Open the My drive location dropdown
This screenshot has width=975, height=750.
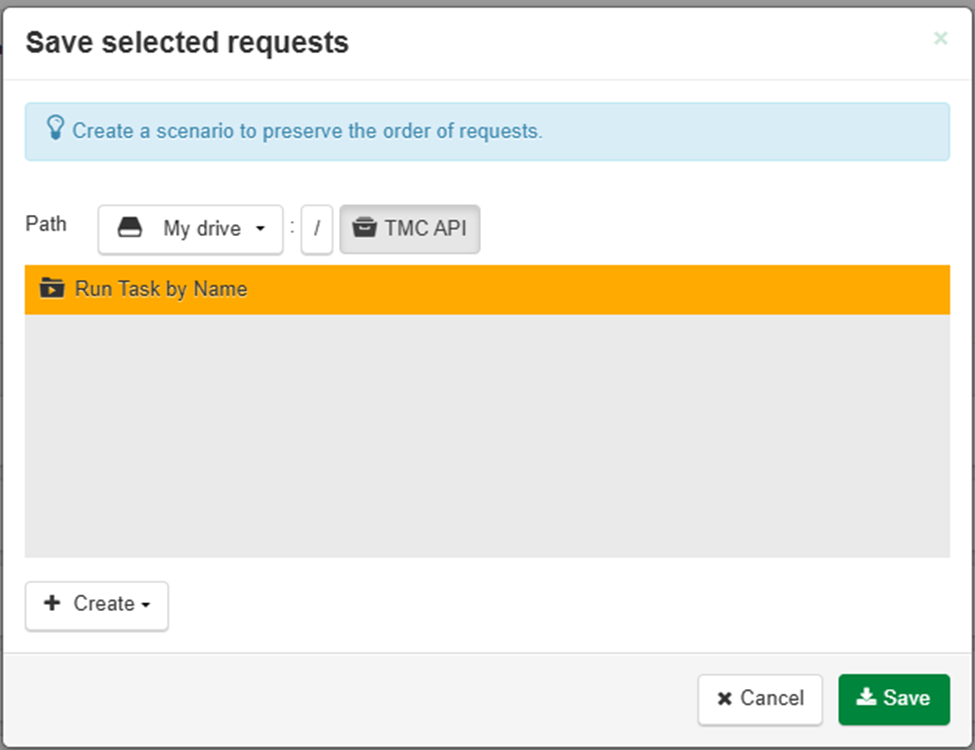coord(190,229)
